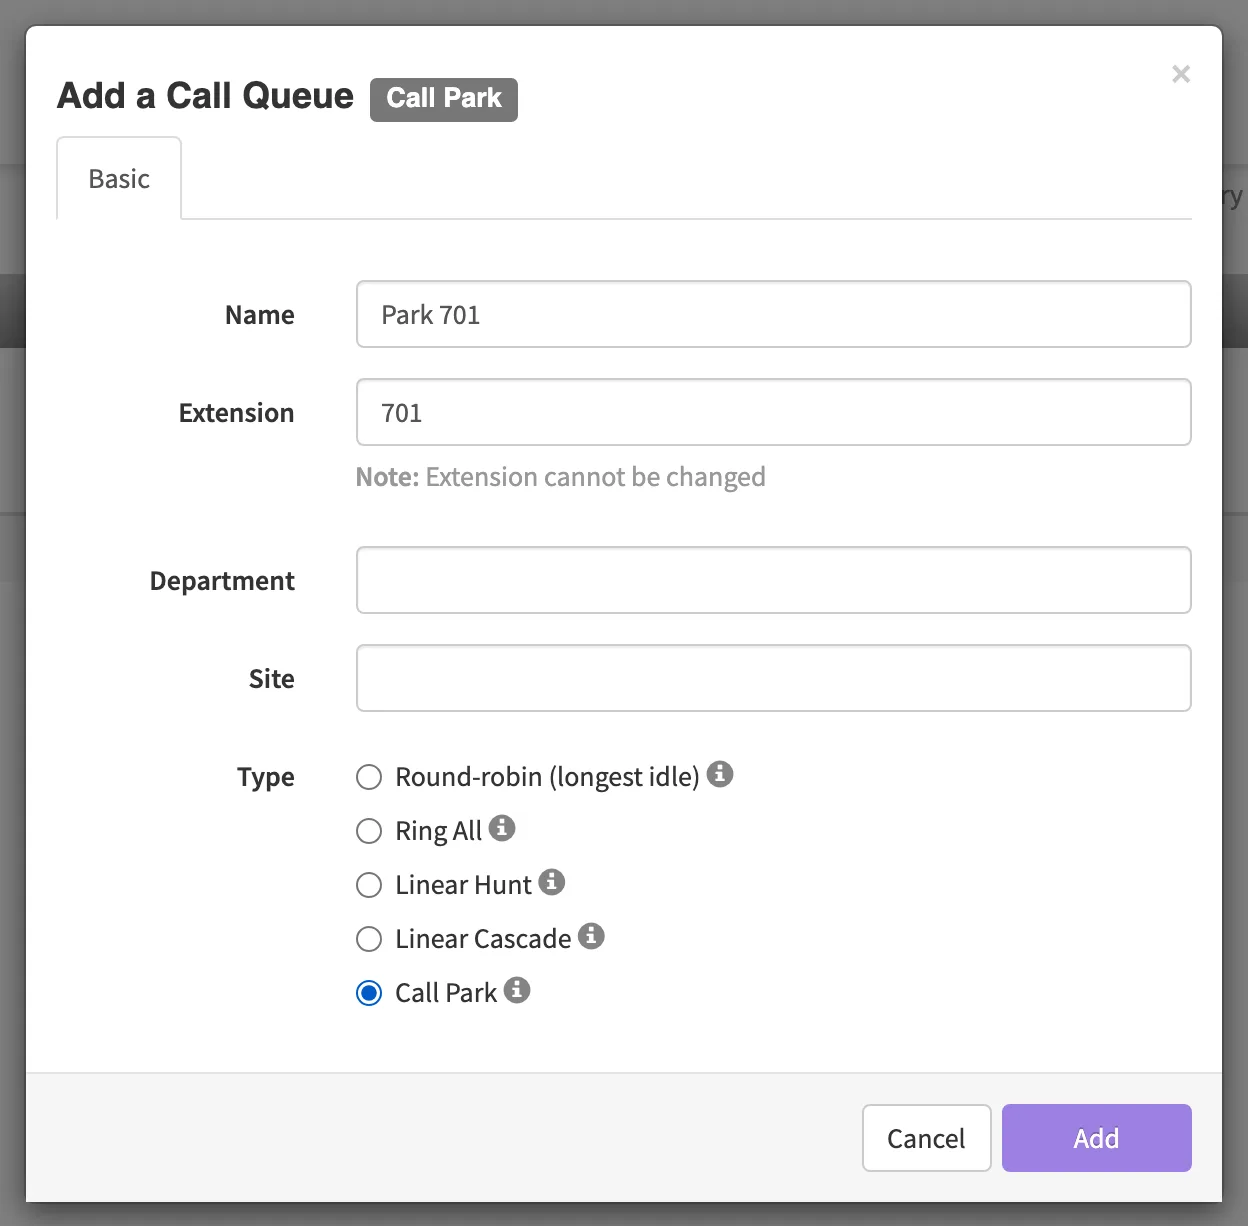Image resolution: width=1248 pixels, height=1226 pixels.
Task: Click the Extension field showing 701
Action: [773, 412]
